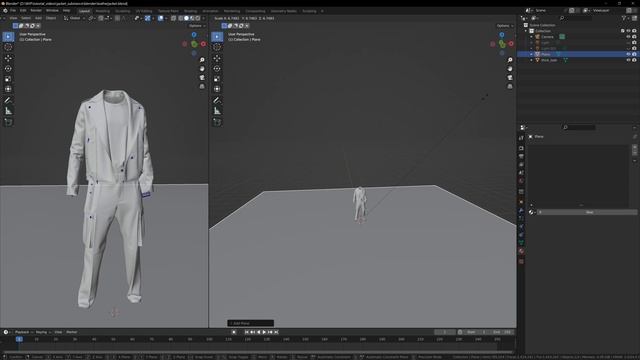The width and height of the screenshot is (640, 360).
Task: Open Render properties tab
Action: tap(521, 148)
